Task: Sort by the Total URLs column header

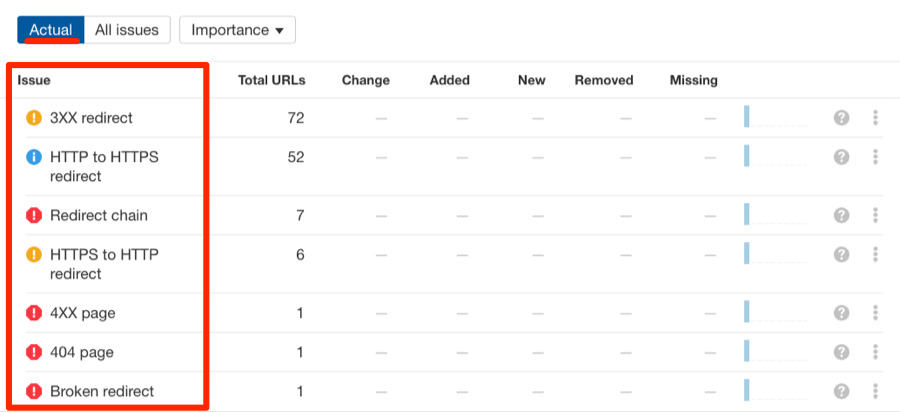Action: [271, 80]
